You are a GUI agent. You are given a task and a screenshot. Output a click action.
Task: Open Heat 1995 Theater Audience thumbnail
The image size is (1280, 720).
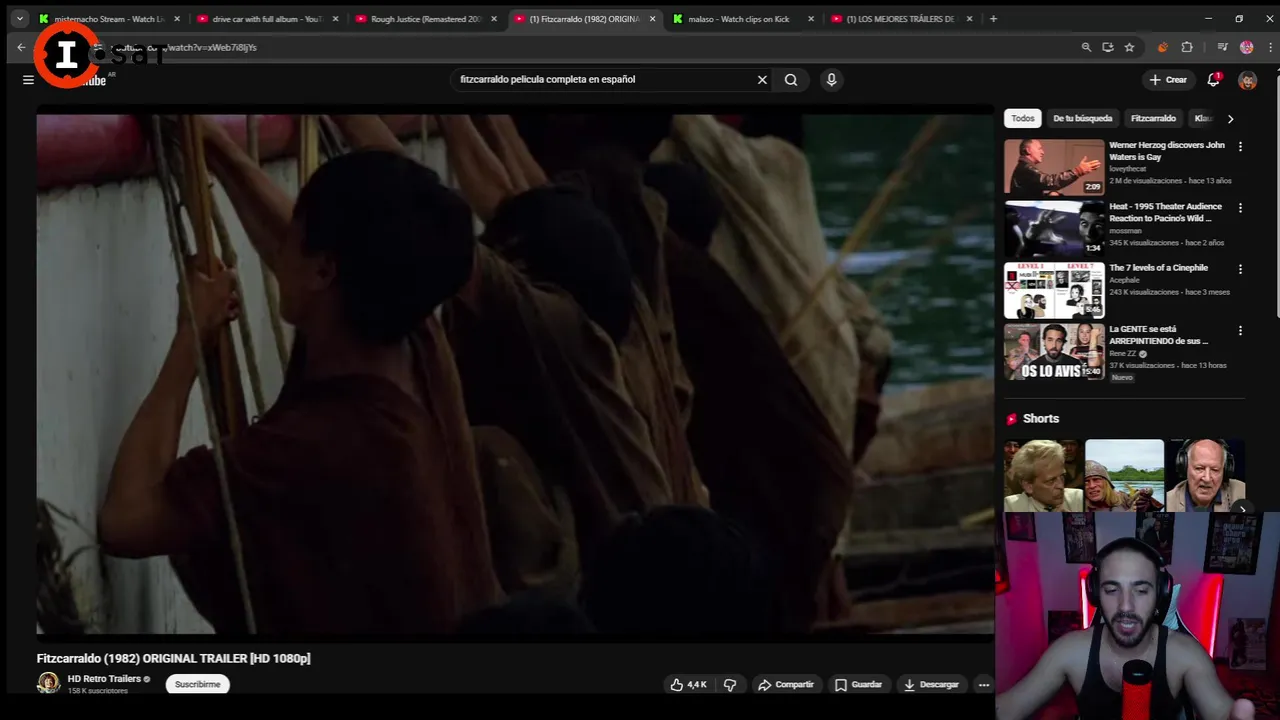1054,228
